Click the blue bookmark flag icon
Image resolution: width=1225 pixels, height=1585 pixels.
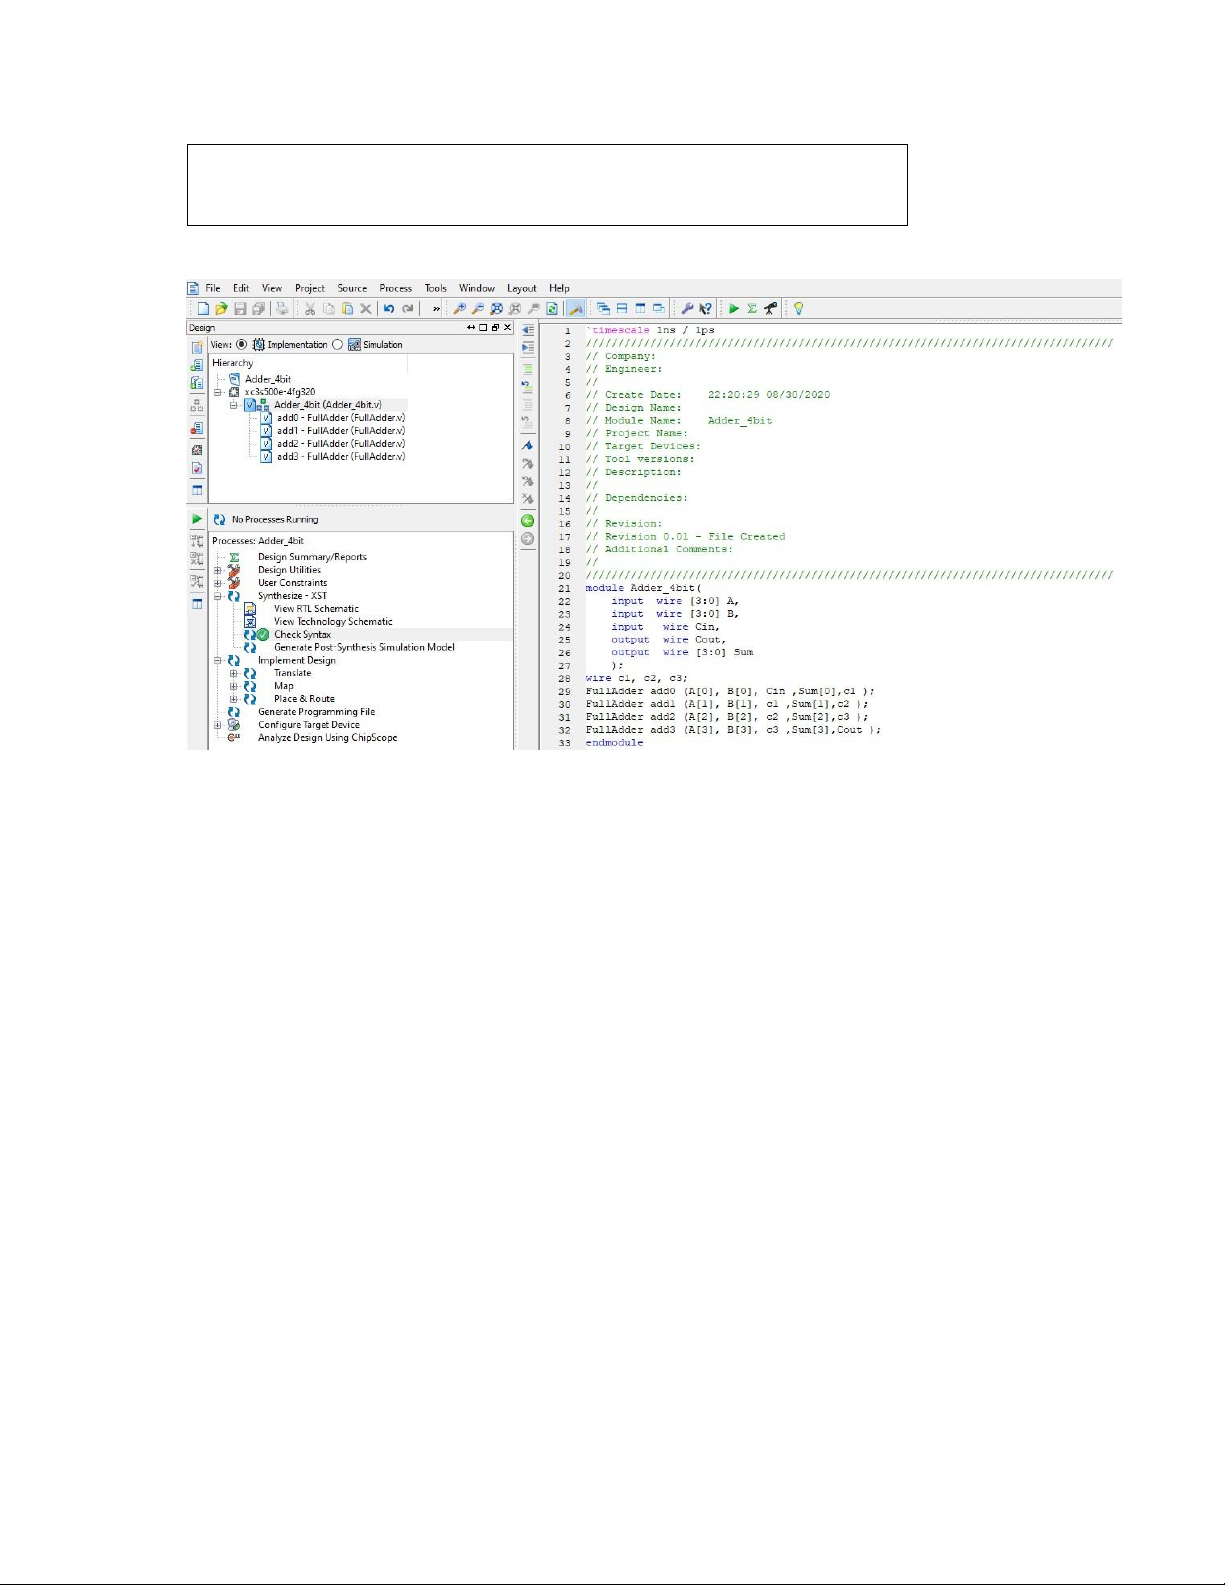click(x=528, y=445)
